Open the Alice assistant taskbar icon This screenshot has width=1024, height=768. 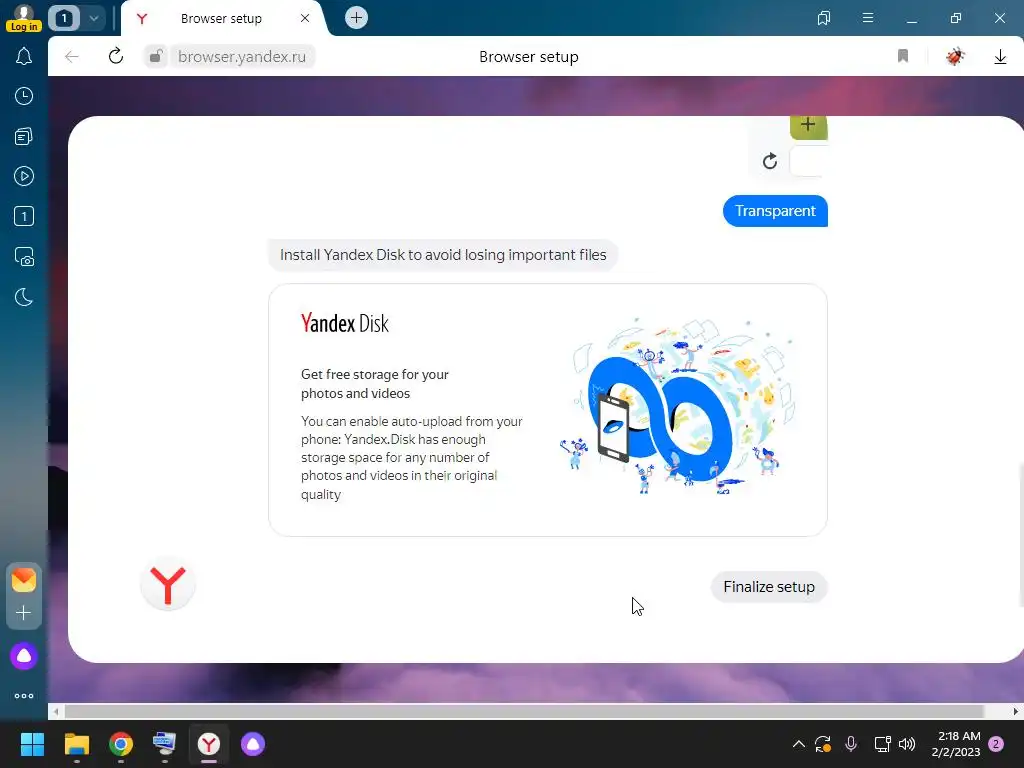pos(253,744)
